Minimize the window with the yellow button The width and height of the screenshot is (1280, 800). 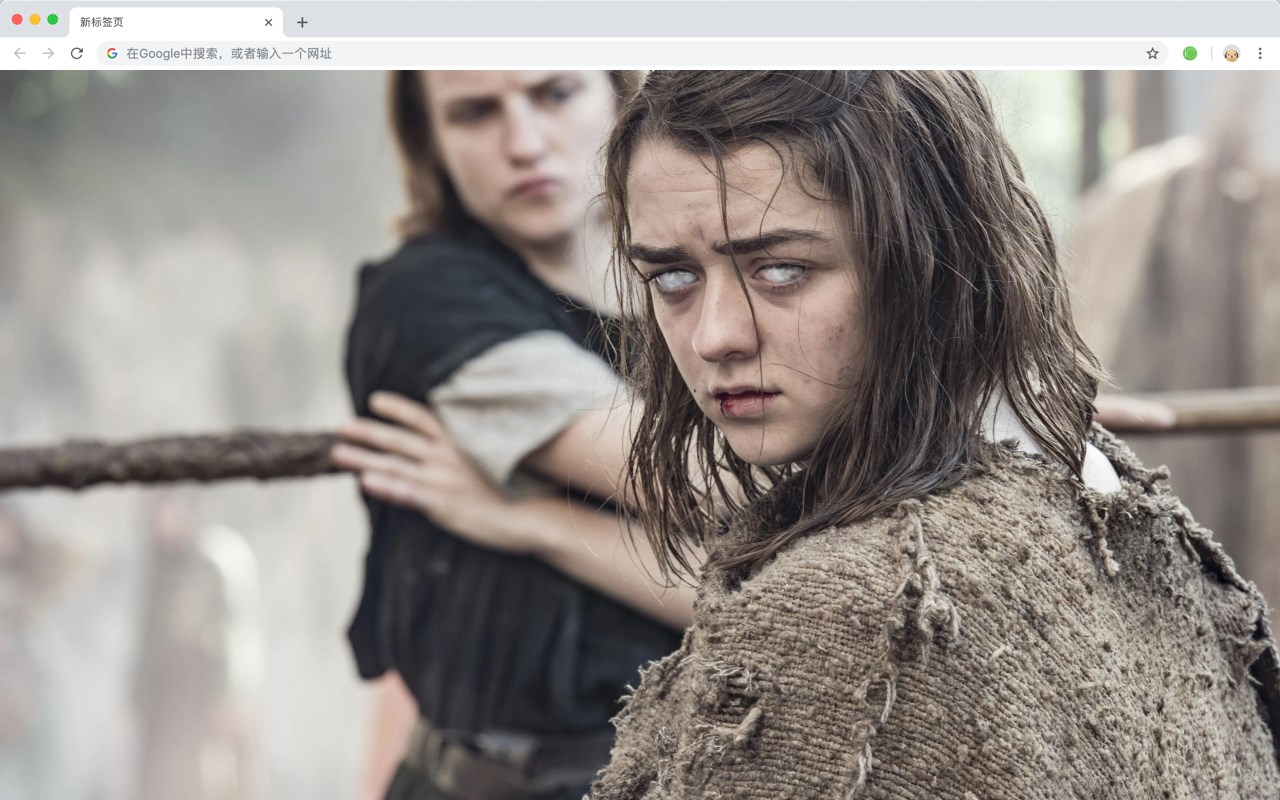coord(35,19)
